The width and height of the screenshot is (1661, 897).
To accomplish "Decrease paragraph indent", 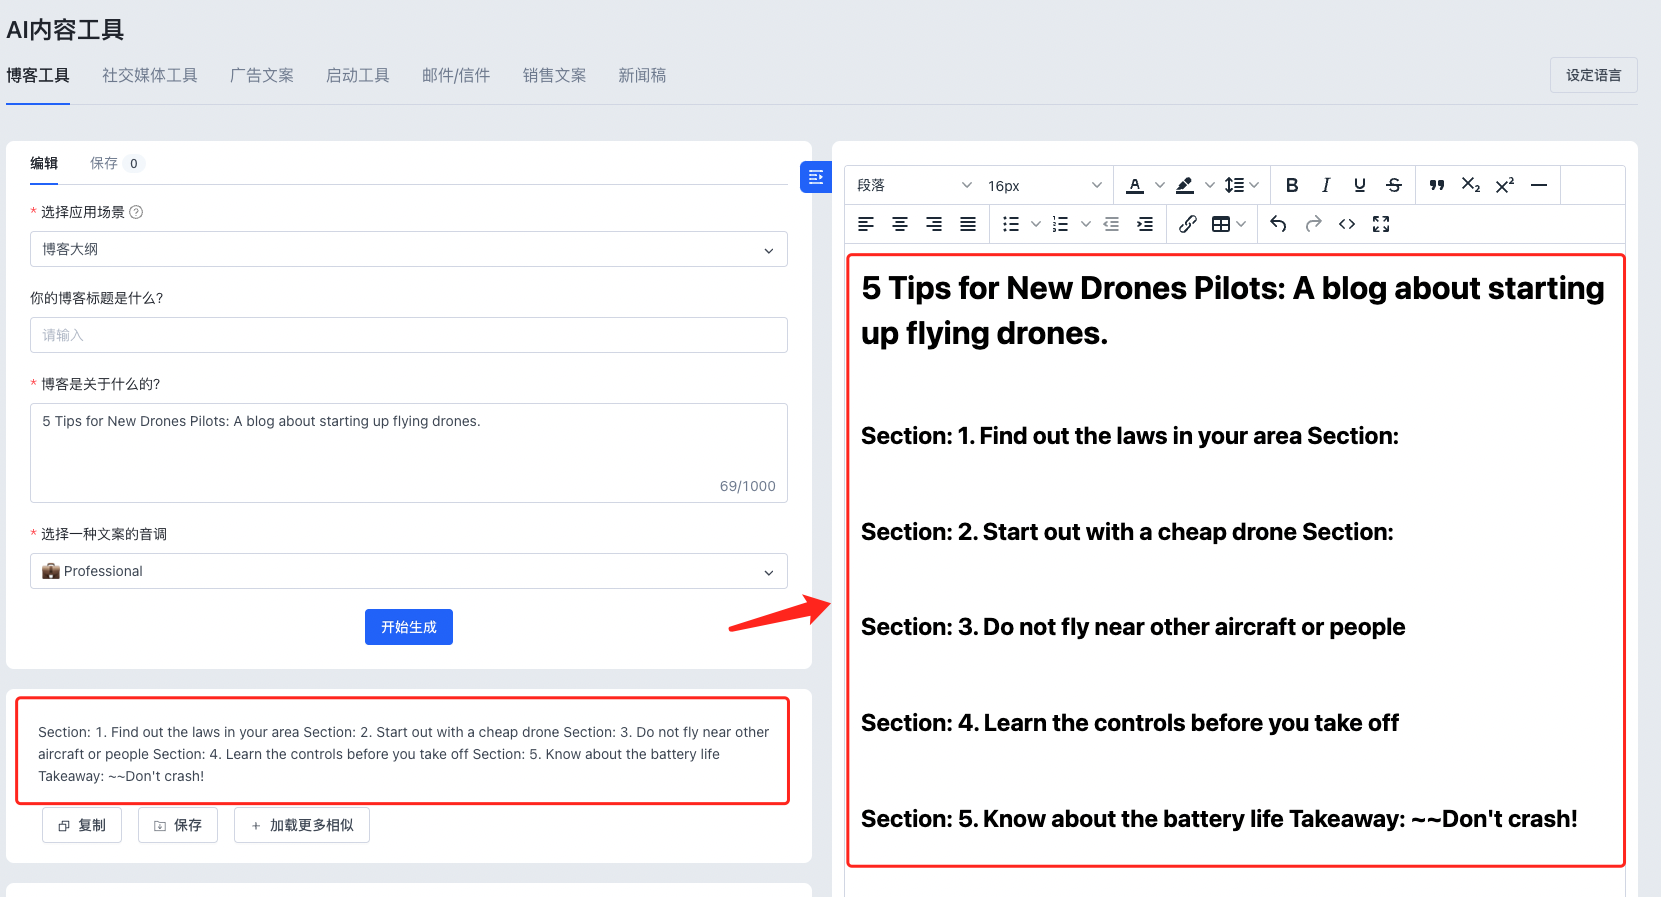I will point(1111,224).
